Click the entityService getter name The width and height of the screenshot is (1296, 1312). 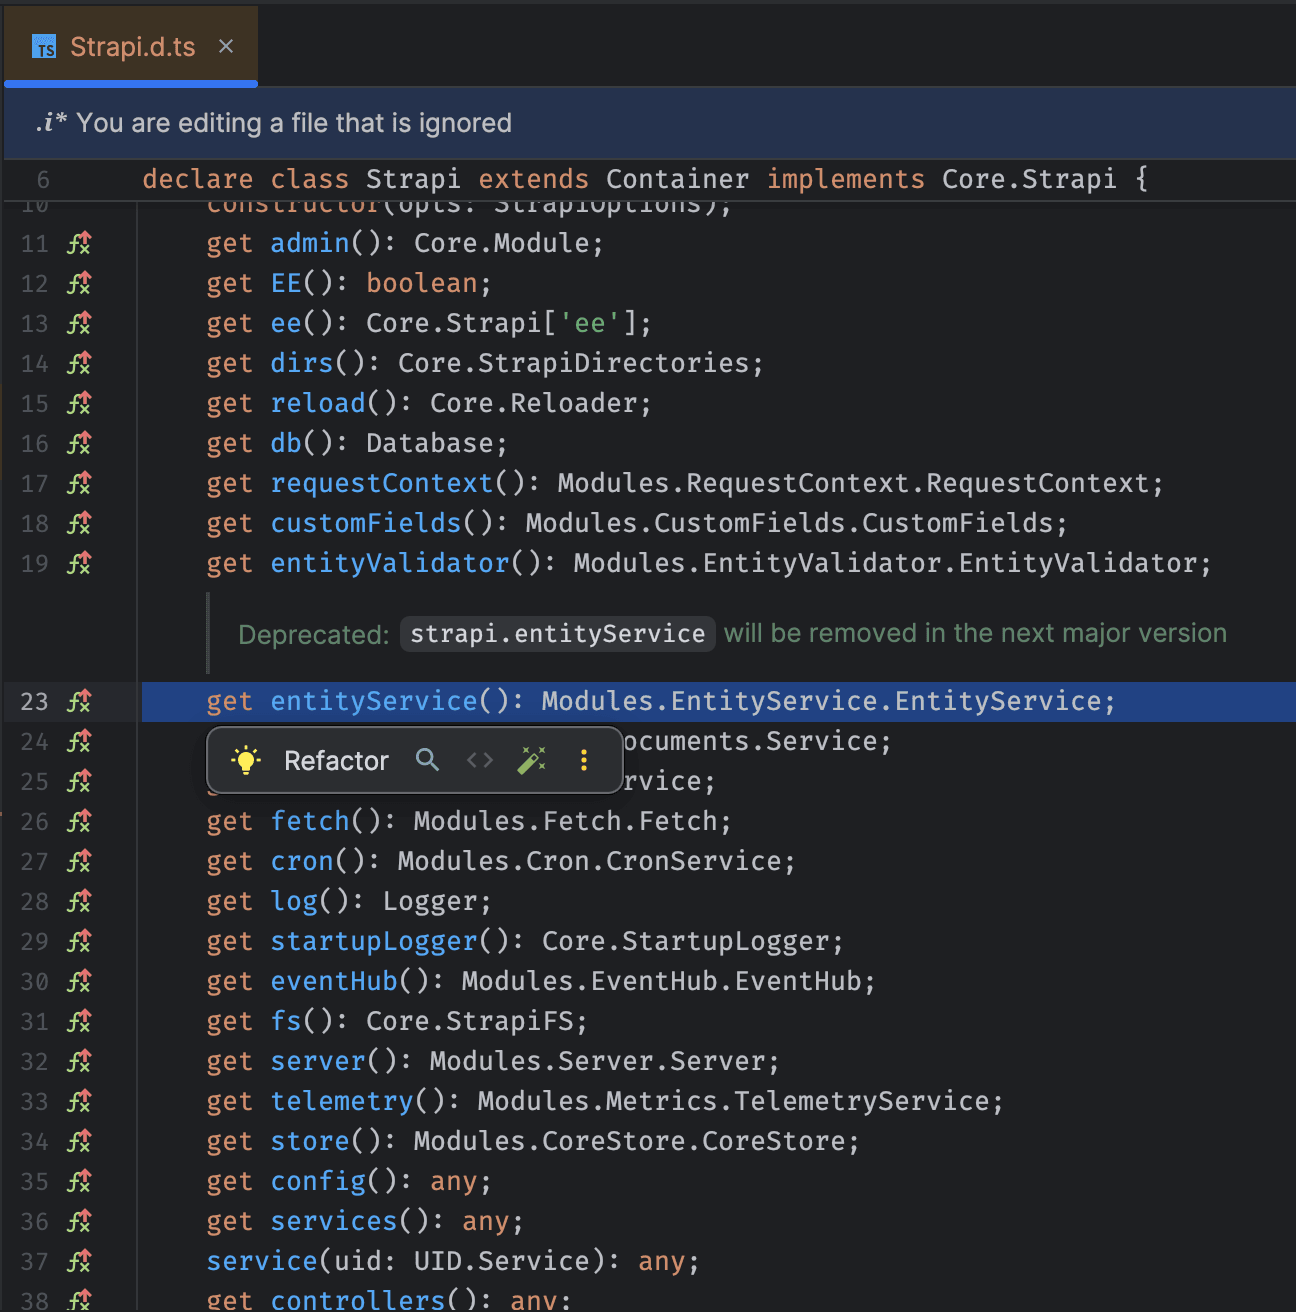pos(374,701)
